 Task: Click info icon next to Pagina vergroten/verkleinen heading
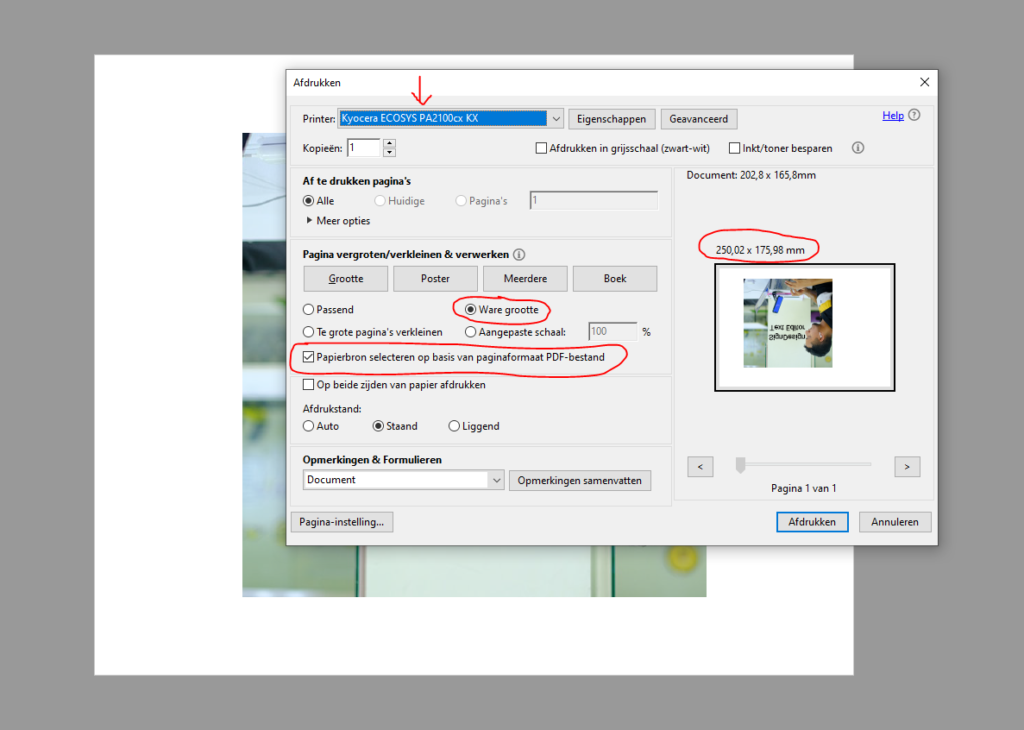point(519,255)
